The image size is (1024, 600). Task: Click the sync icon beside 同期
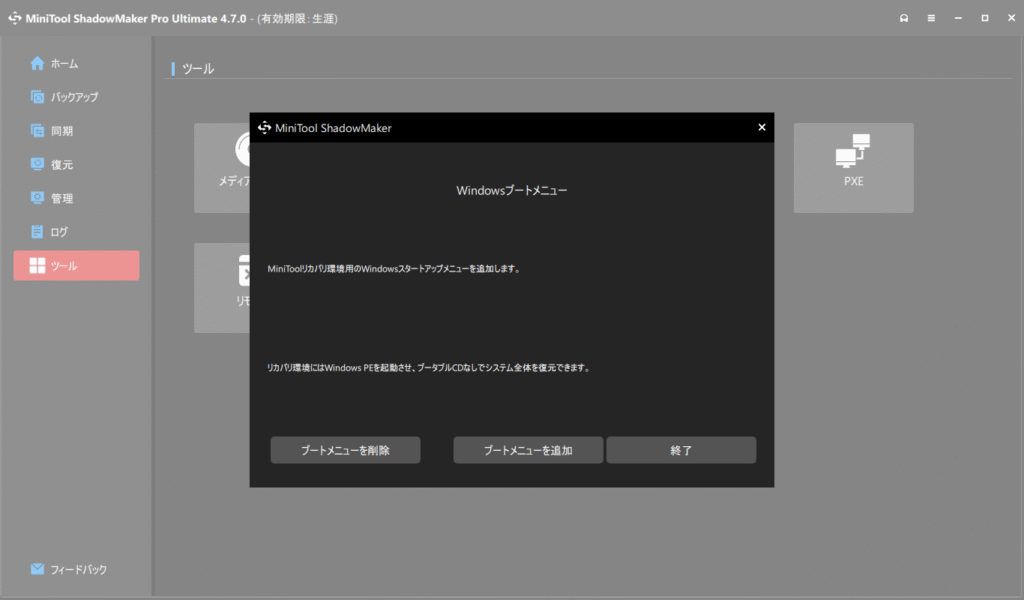pyautogui.click(x=37, y=131)
